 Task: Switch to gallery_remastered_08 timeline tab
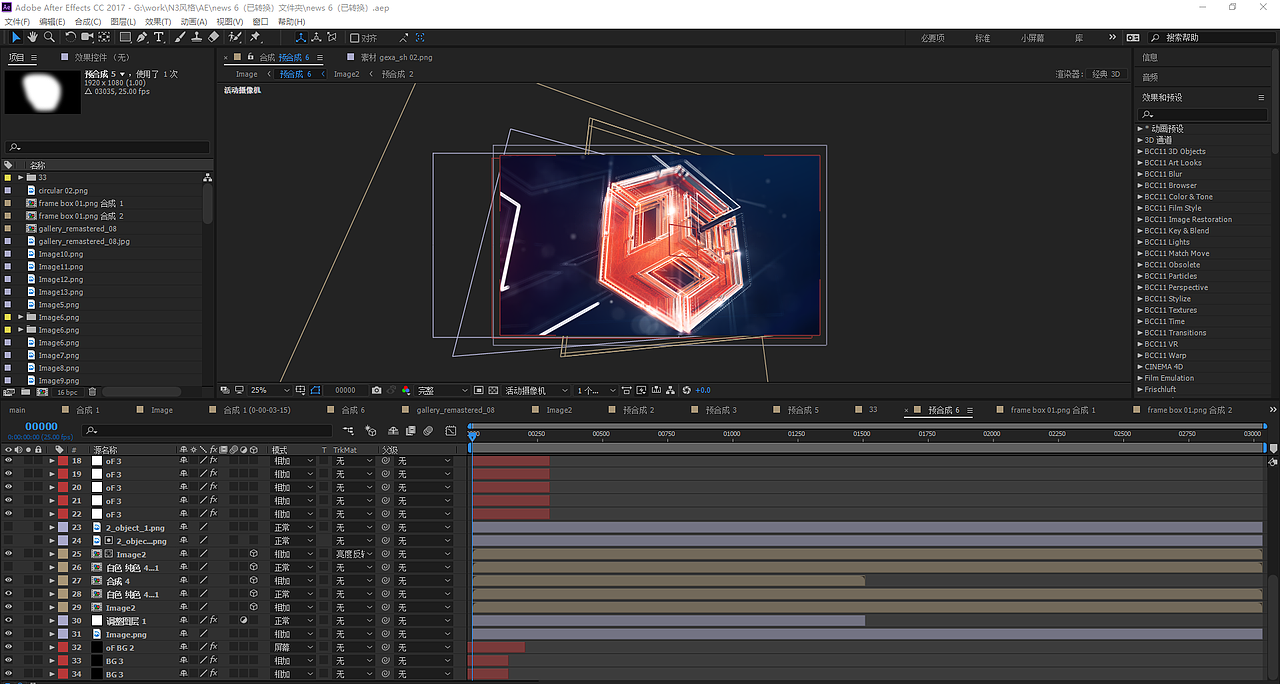click(456, 410)
